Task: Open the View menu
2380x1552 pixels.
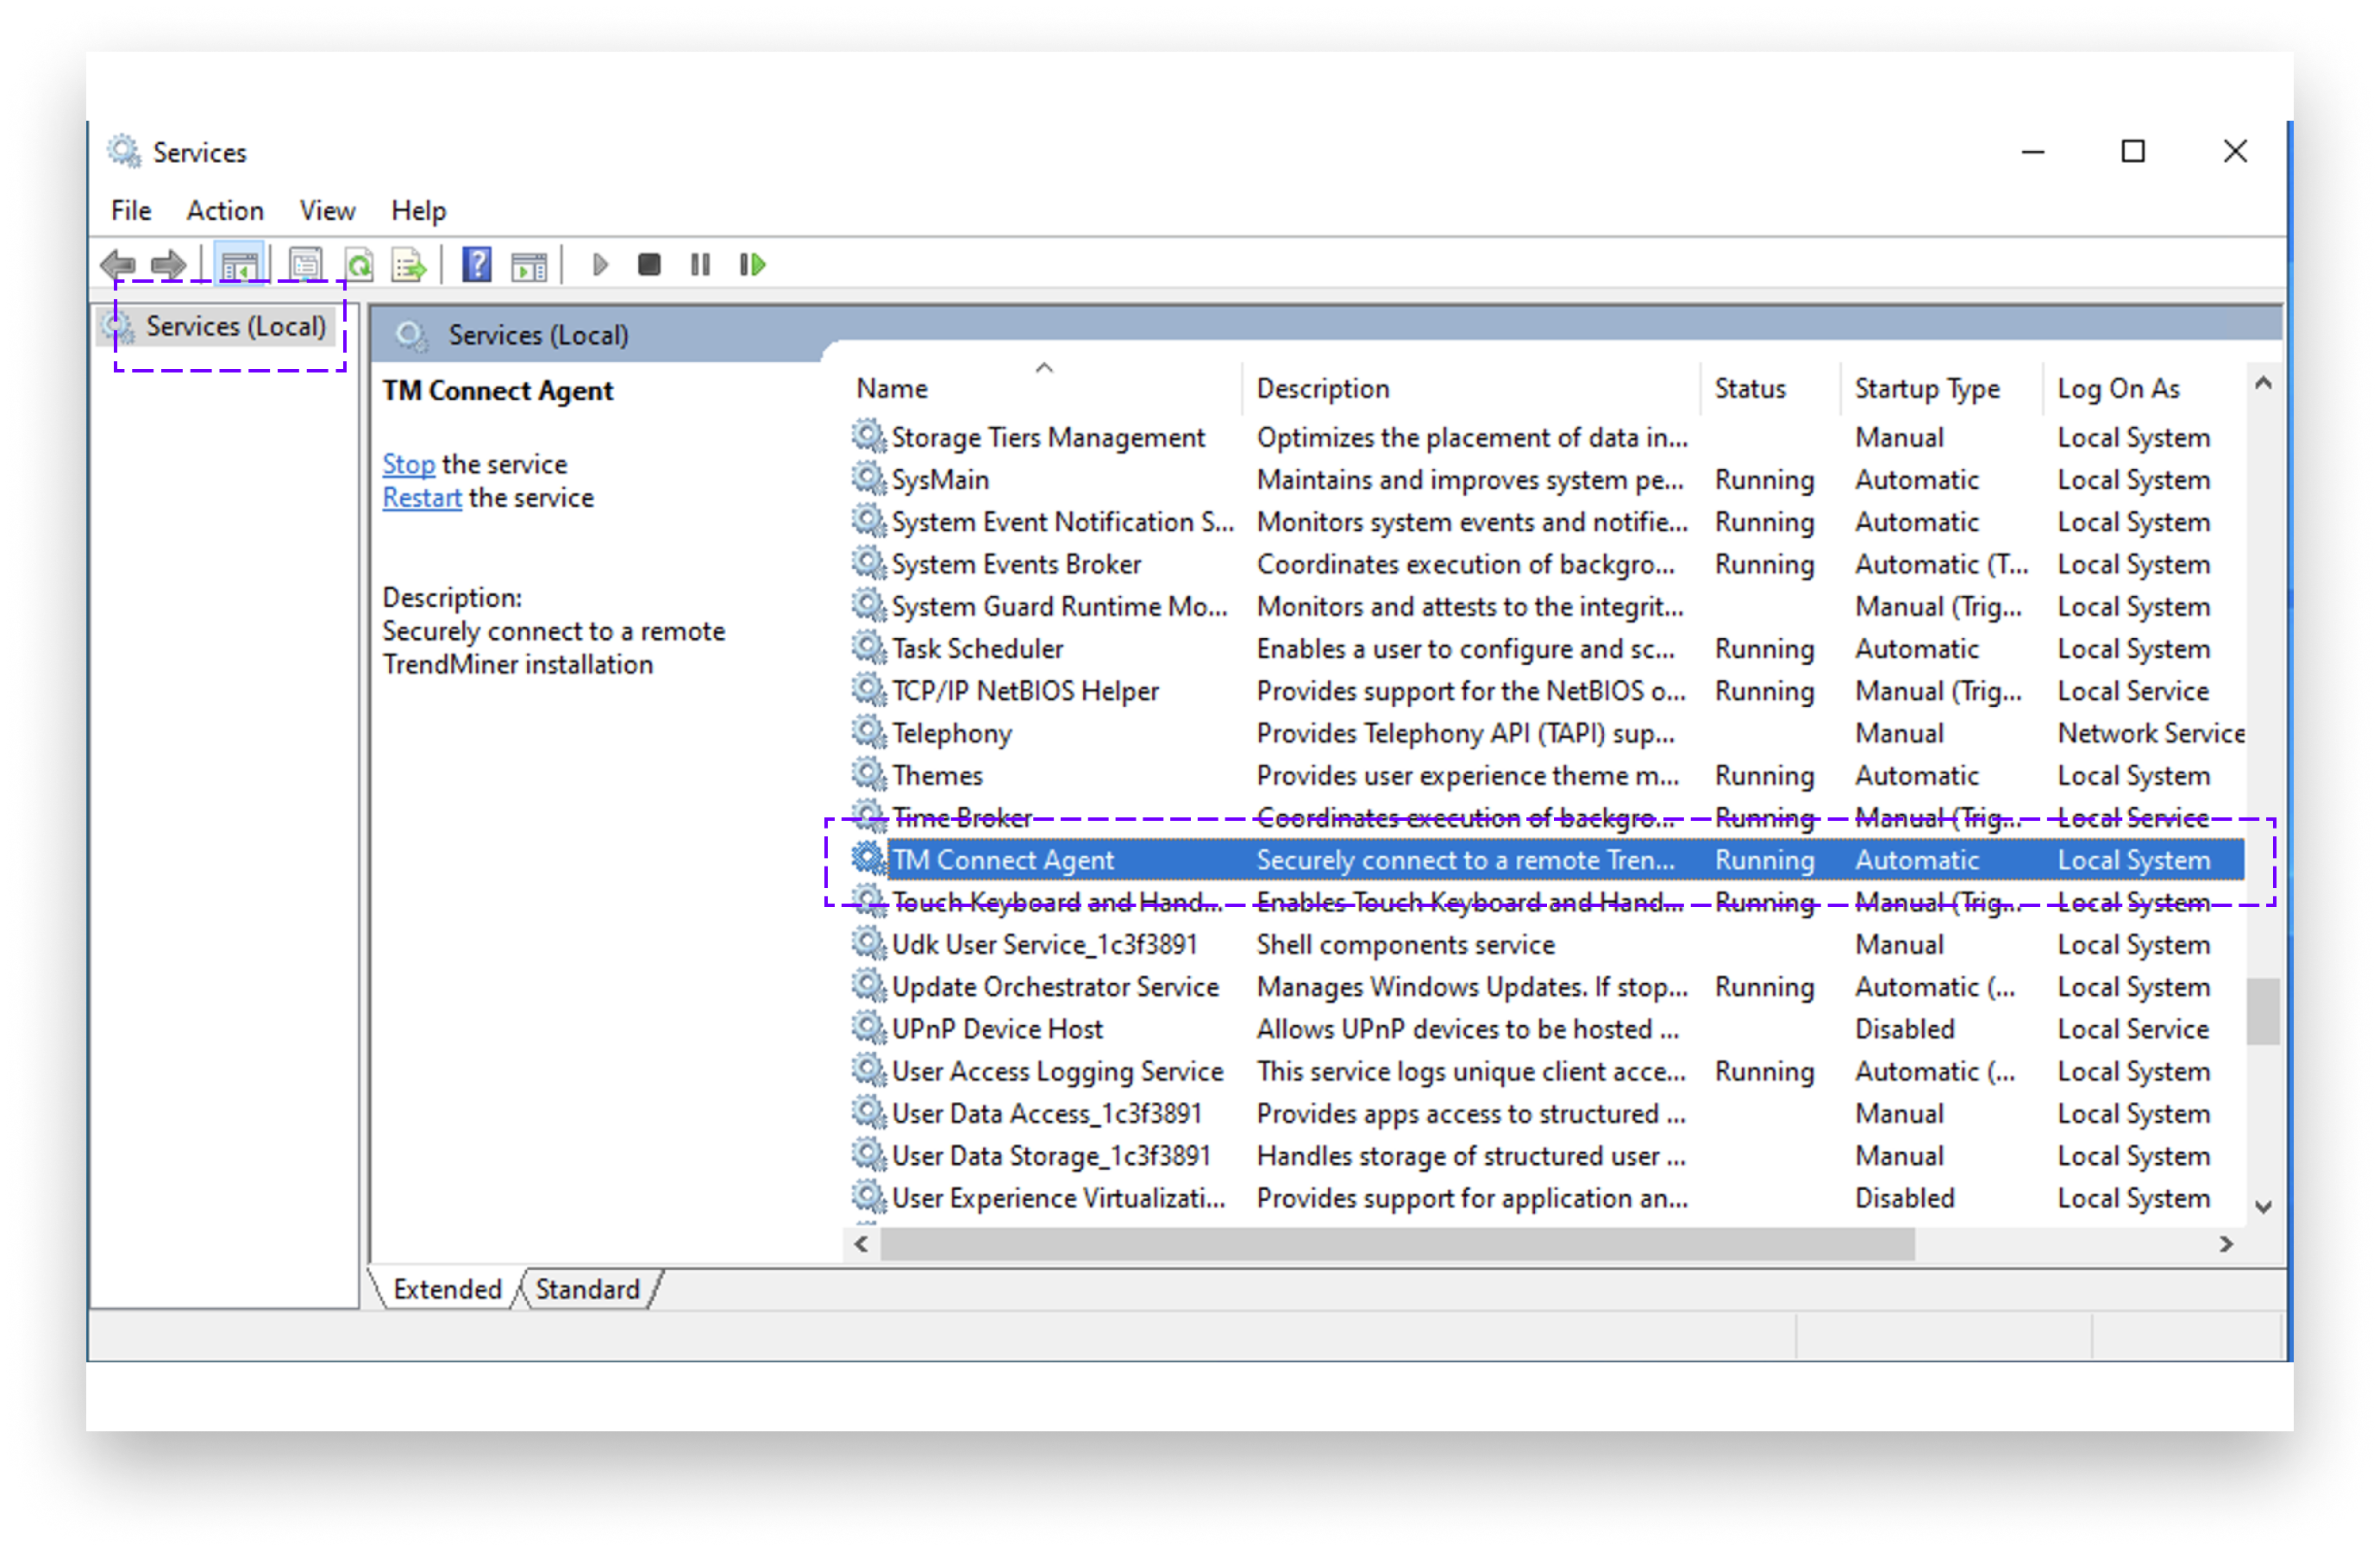Action: point(327,211)
